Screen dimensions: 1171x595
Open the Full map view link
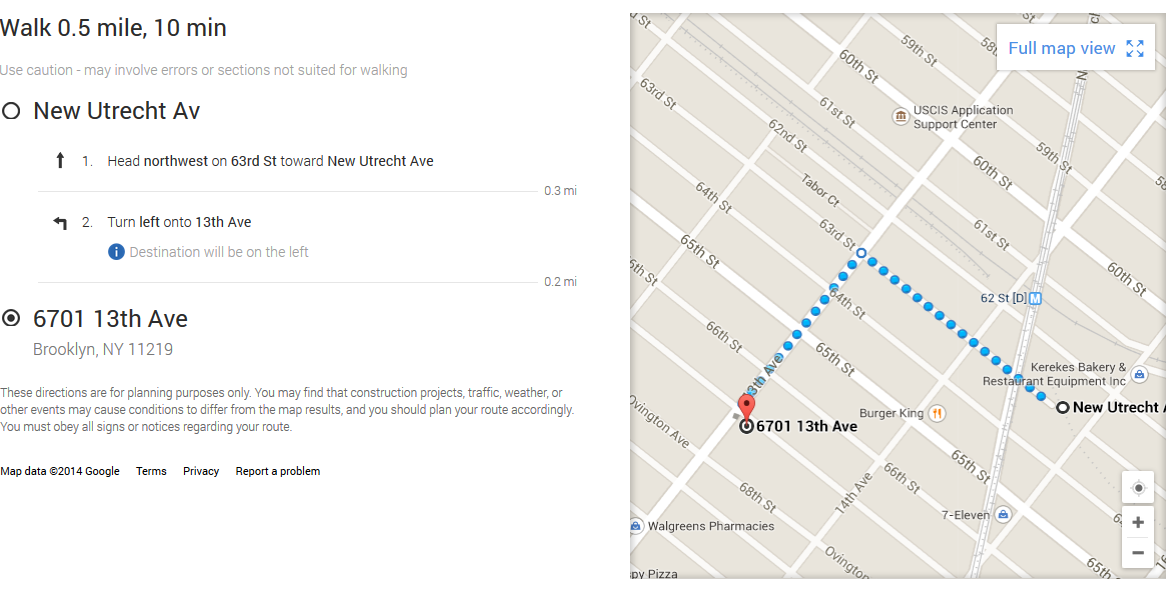[x=1061, y=49]
